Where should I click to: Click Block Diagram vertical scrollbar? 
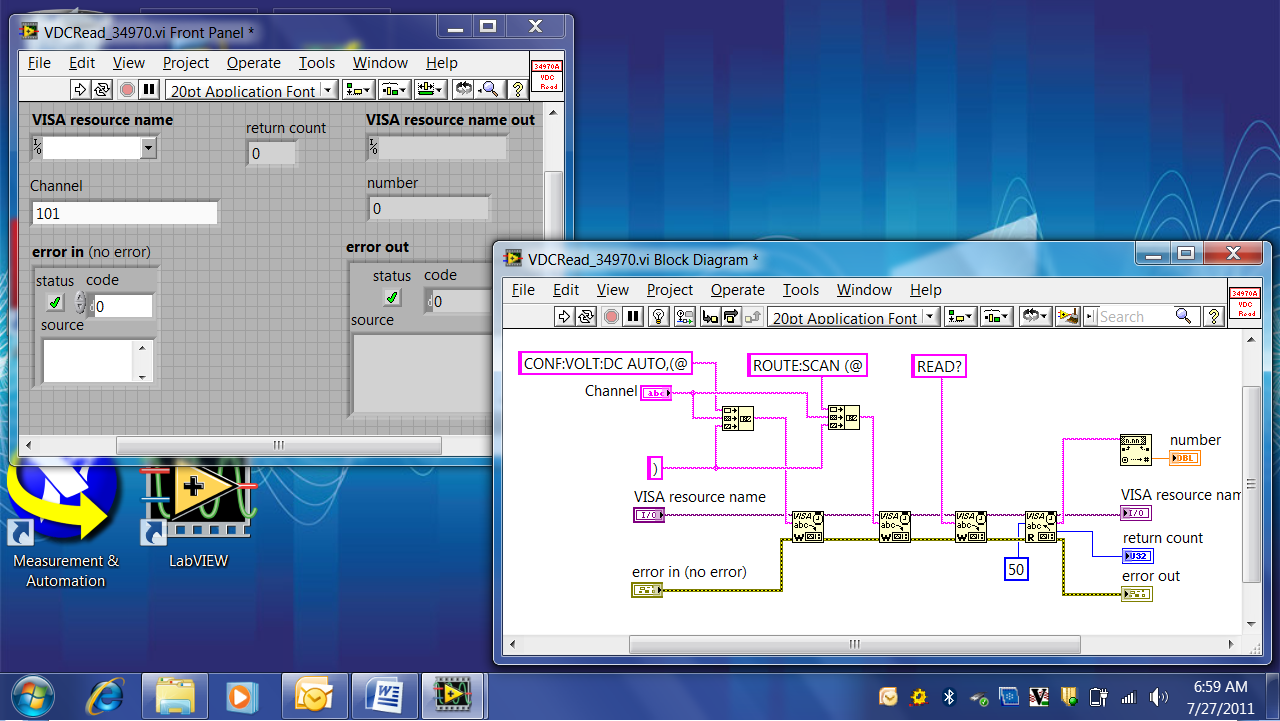(x=1251, y=482)
